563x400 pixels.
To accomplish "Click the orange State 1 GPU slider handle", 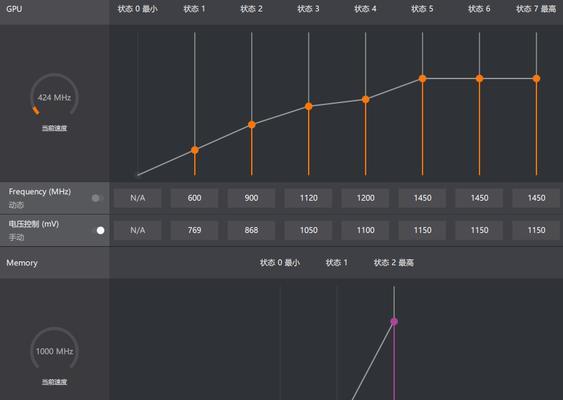I will click(x=195, y=150).
